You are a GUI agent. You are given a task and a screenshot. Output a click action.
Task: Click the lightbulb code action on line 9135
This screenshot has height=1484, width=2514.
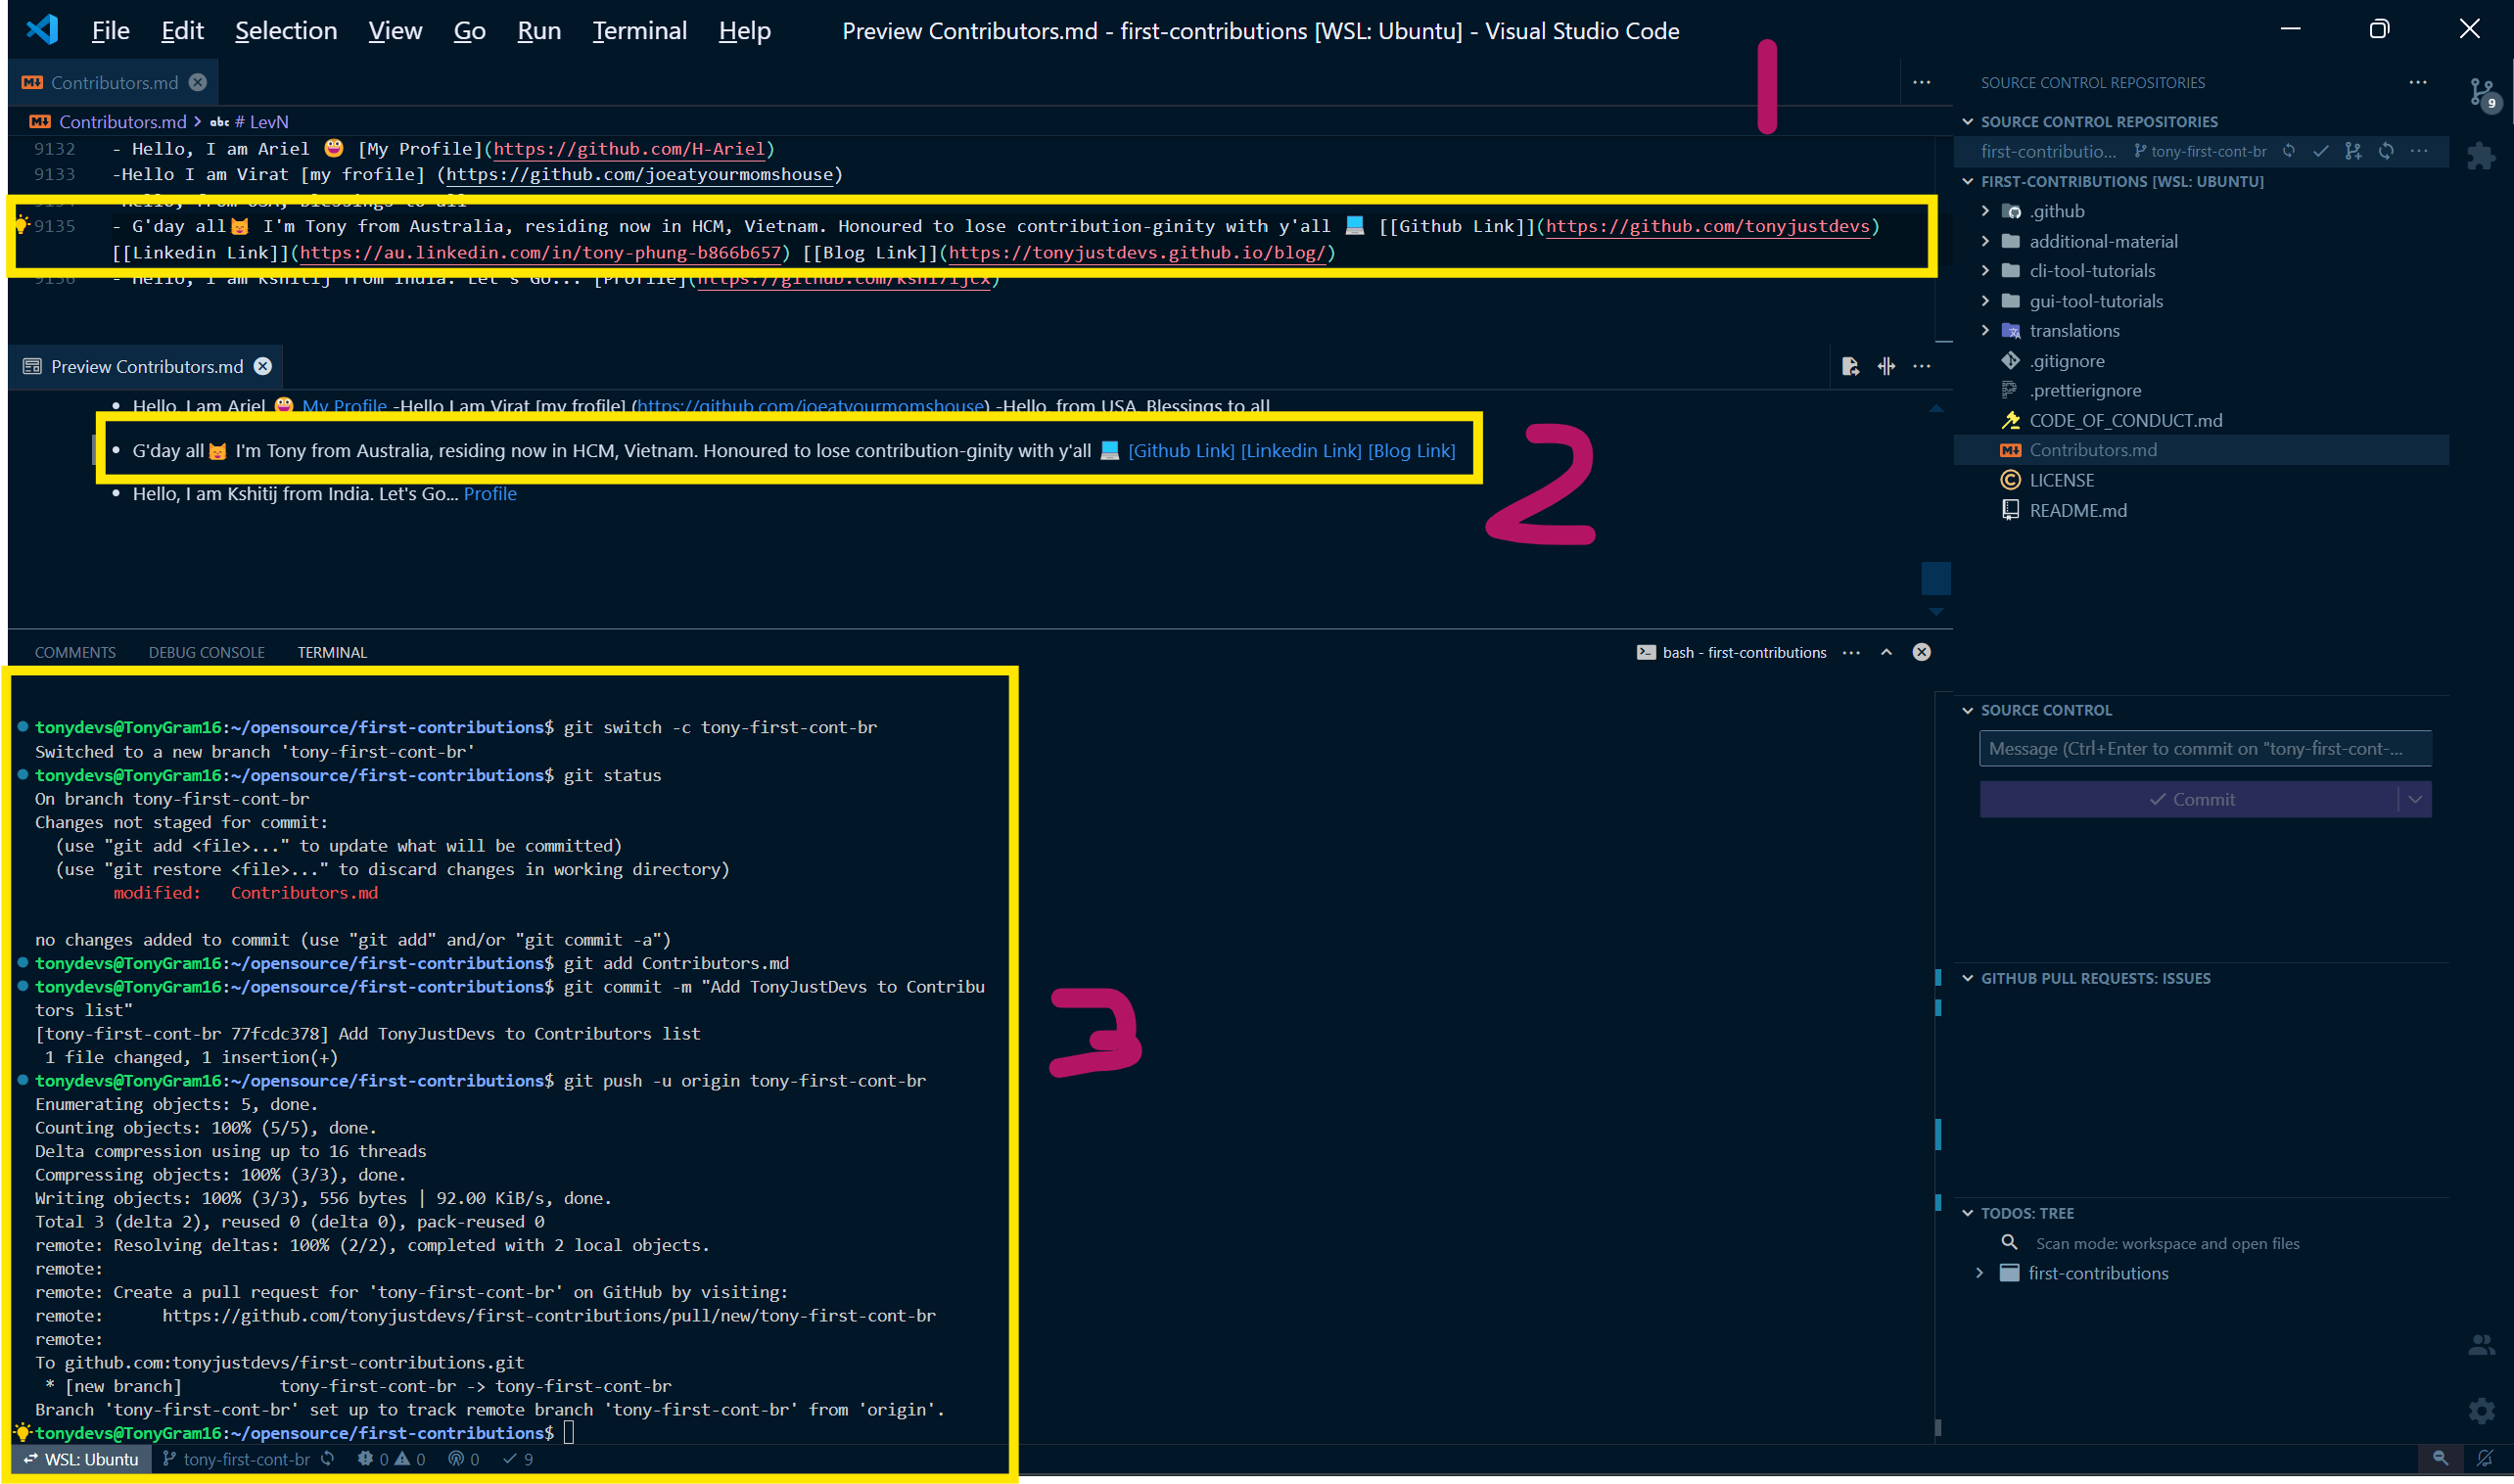click(21, 224)
